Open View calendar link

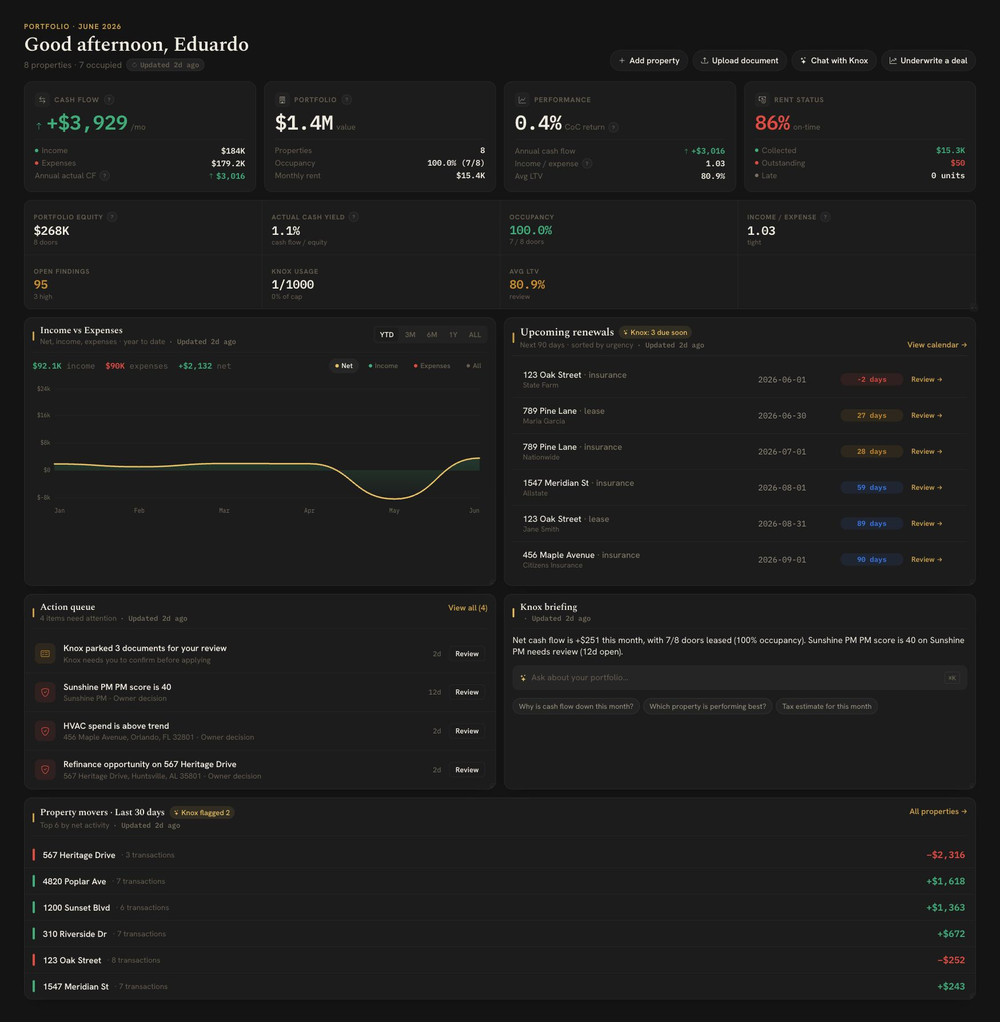pos(937,345)
